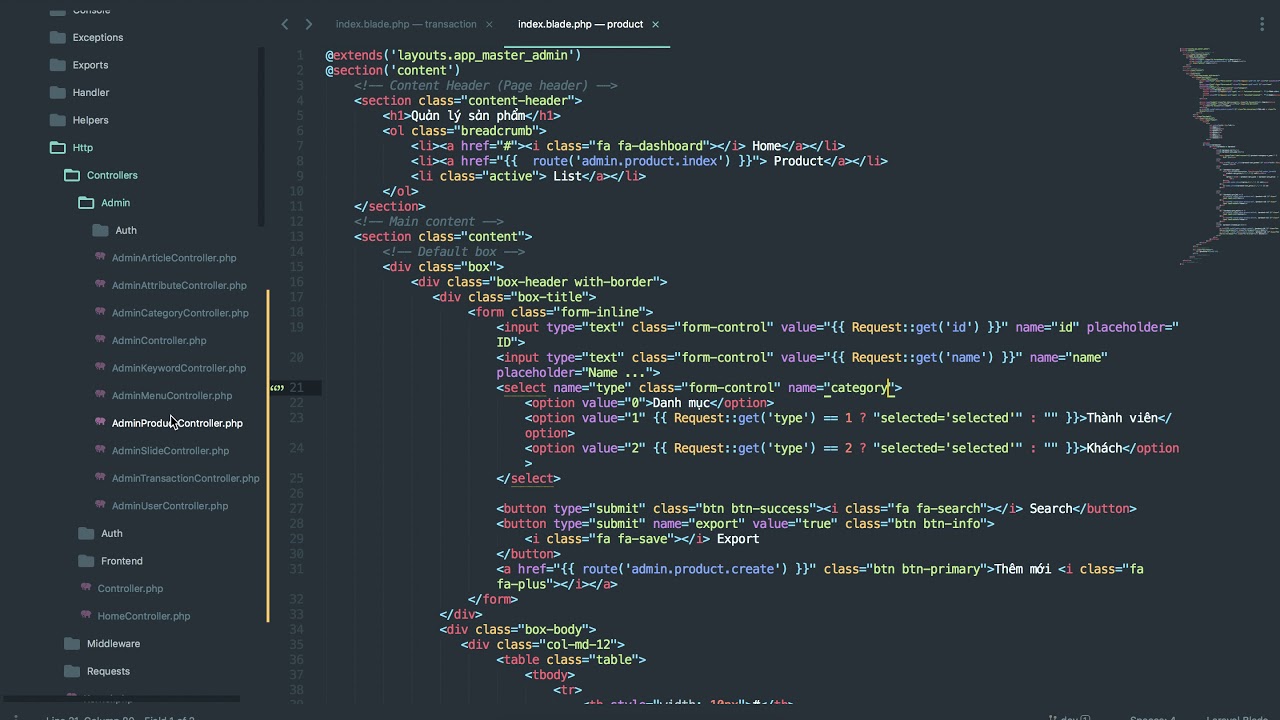
Task: Click the @section('content') line
Action: point(393,70)
